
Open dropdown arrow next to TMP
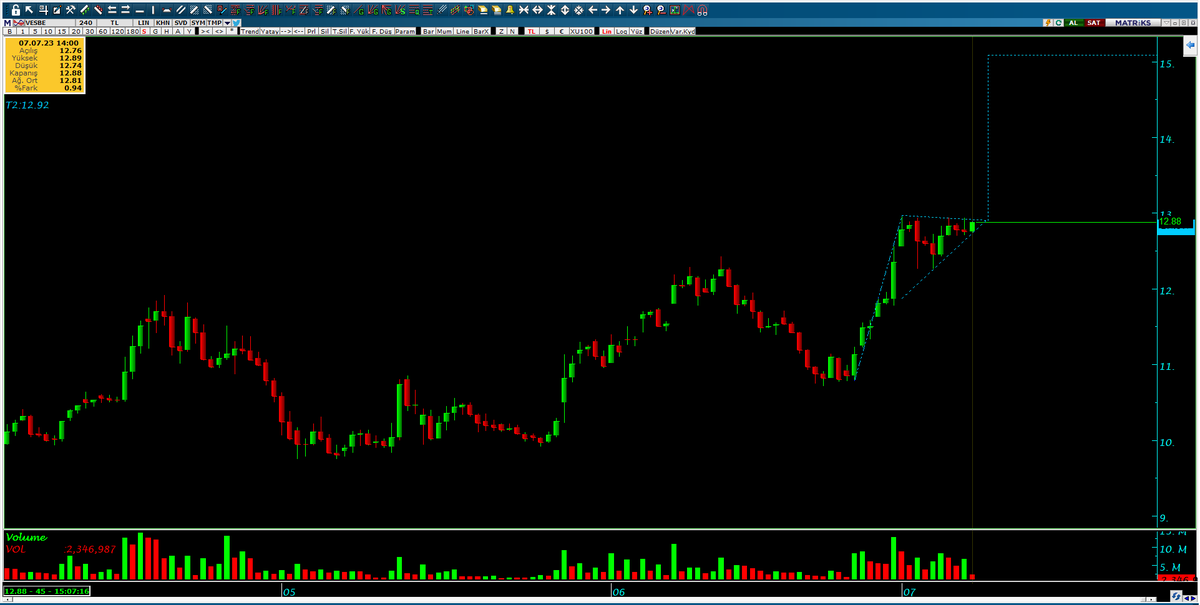227,23
